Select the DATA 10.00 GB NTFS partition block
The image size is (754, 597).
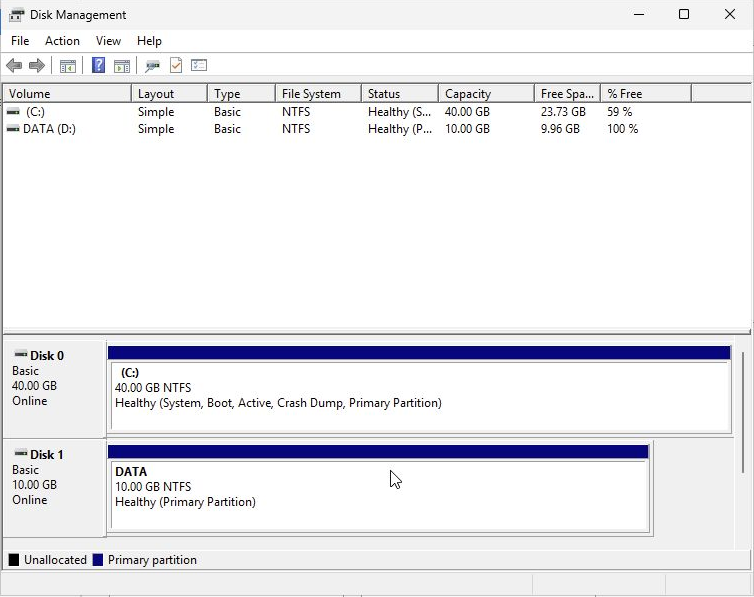(378, 488)
